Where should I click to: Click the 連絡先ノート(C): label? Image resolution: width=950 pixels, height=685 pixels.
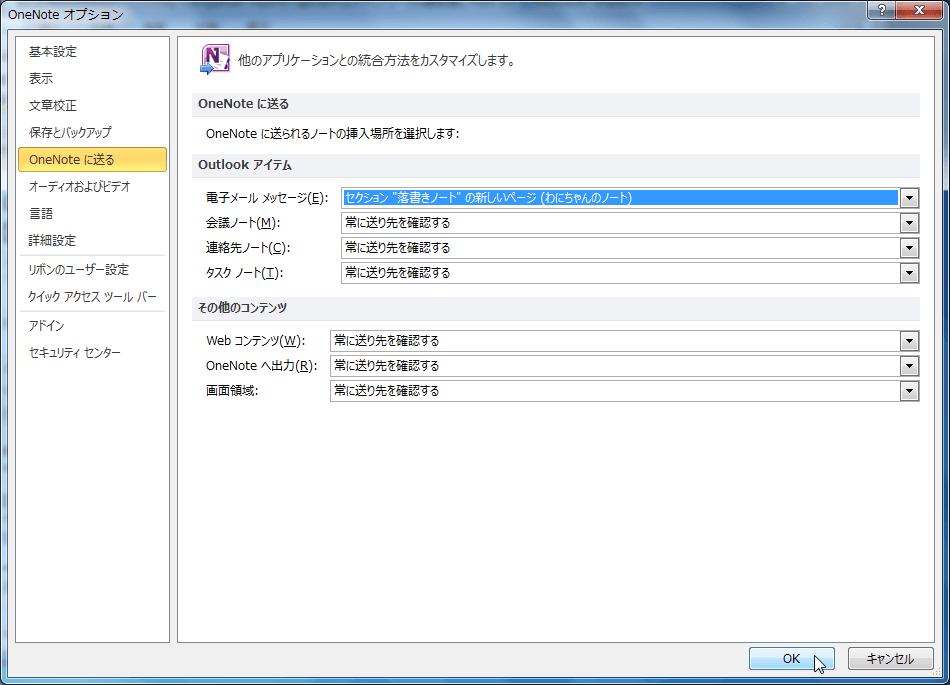[x=248, y=248]
